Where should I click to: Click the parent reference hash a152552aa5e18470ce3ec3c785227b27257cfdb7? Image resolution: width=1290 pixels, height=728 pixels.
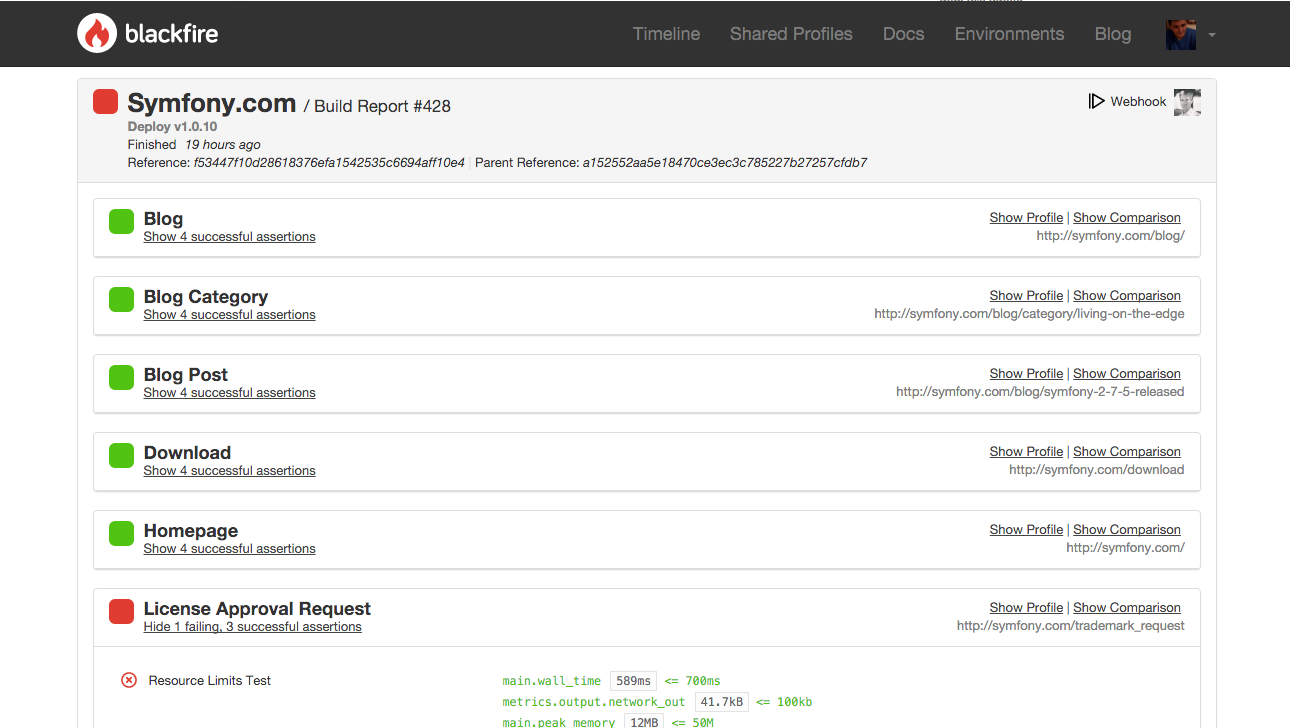click(x=725, y=162)
